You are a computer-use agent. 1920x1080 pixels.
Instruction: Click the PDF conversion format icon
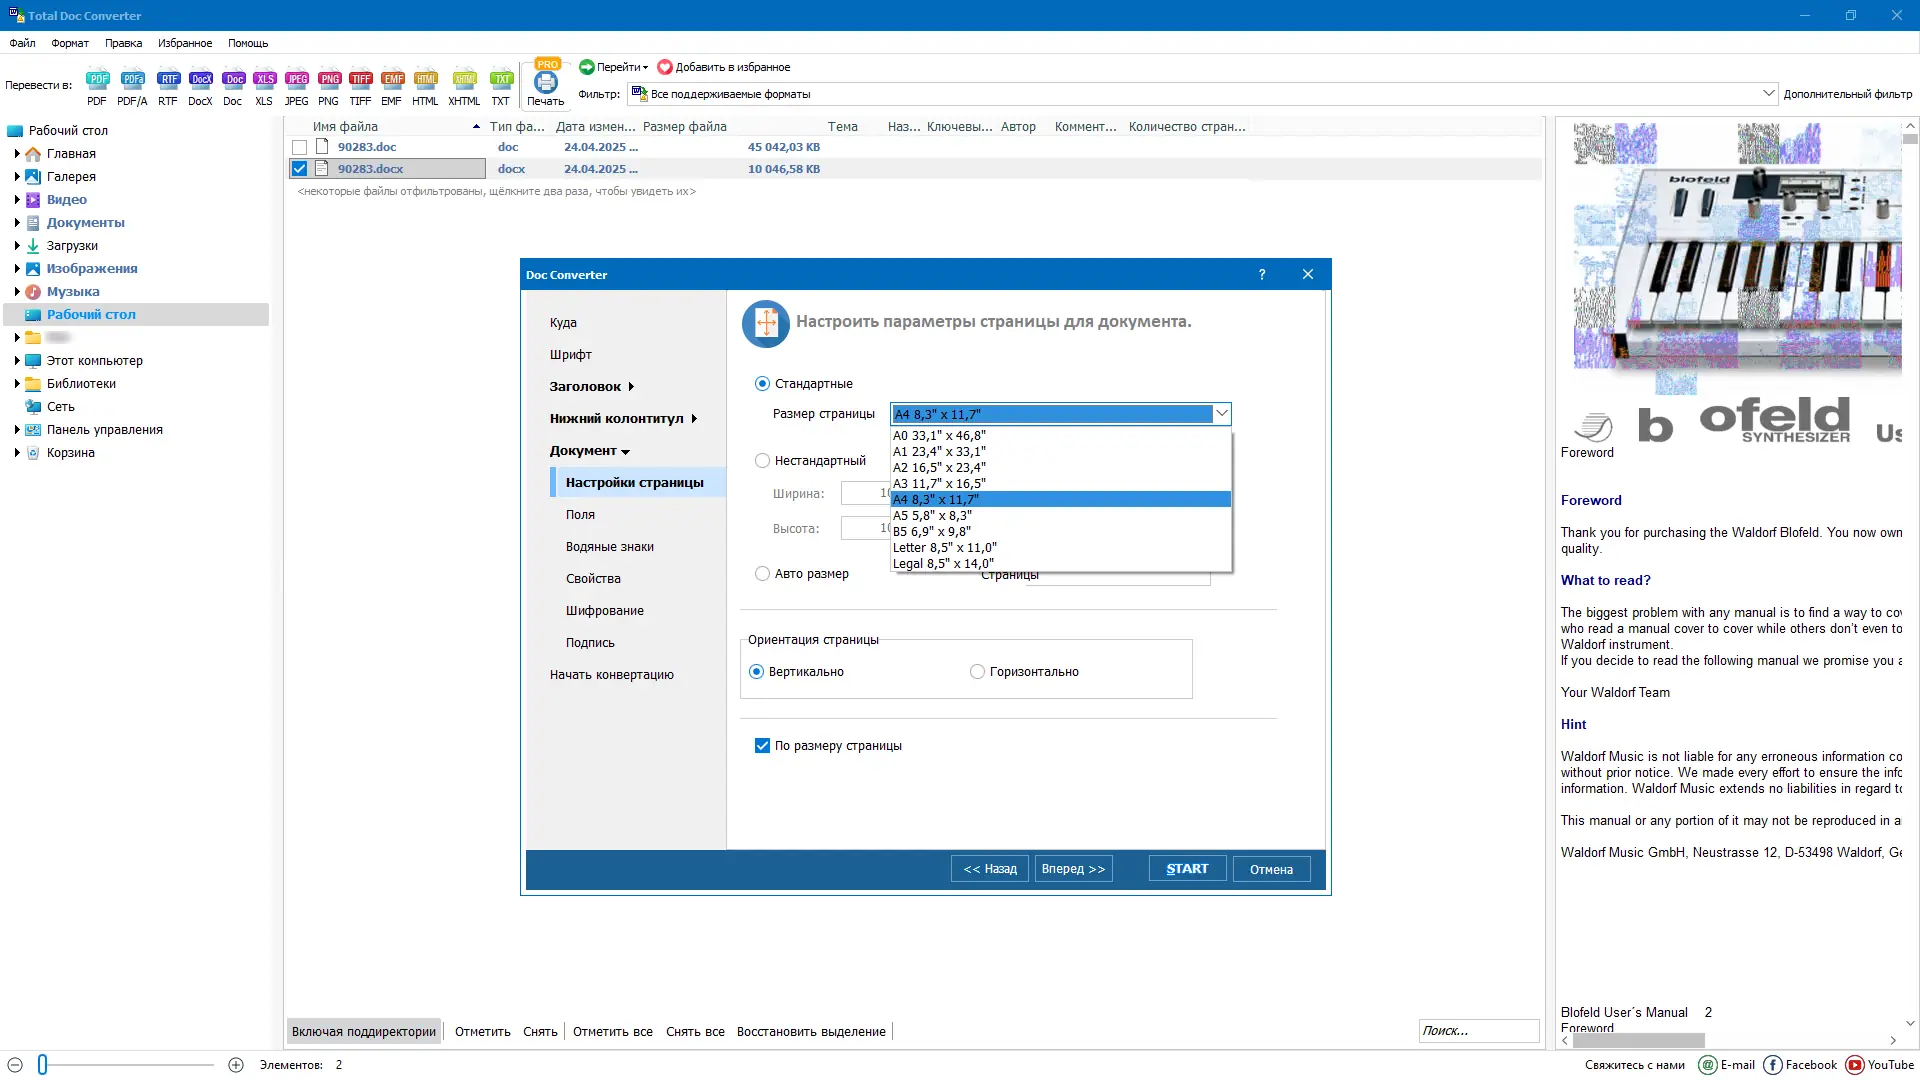[x=97, y=80]
